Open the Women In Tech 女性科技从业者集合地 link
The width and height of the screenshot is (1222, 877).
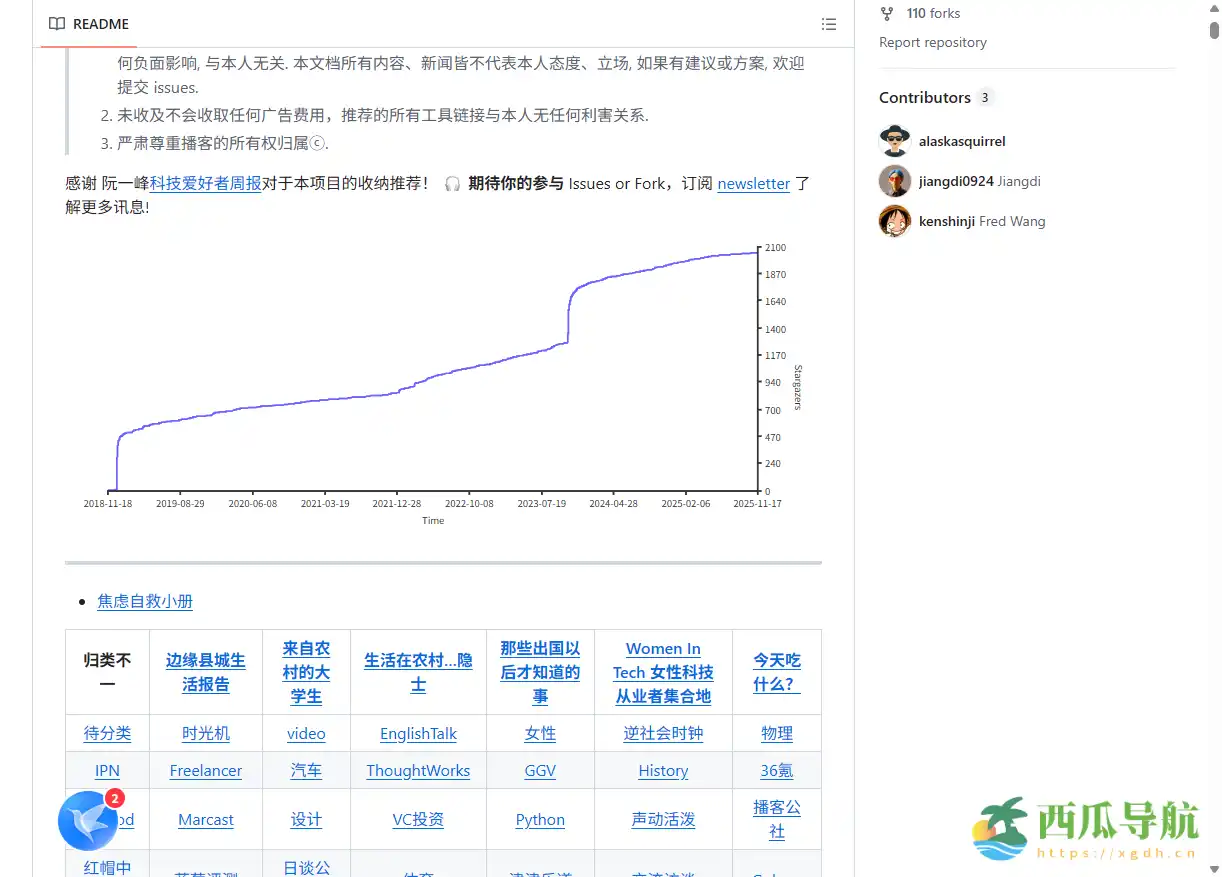click(663, 672)
